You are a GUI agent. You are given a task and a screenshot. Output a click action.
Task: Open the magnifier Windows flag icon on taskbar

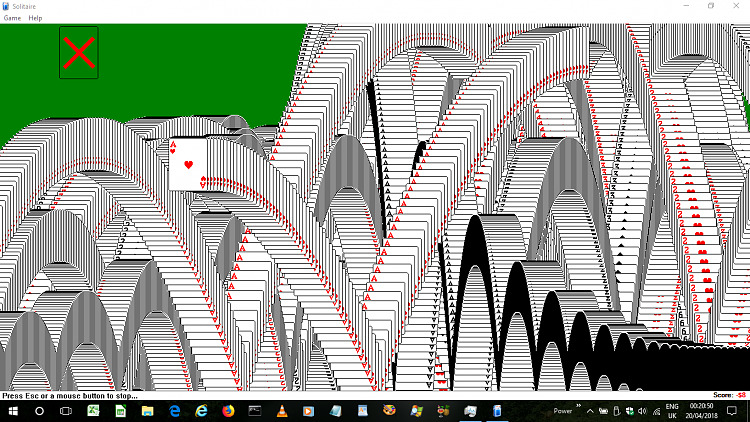coord(417,411)
